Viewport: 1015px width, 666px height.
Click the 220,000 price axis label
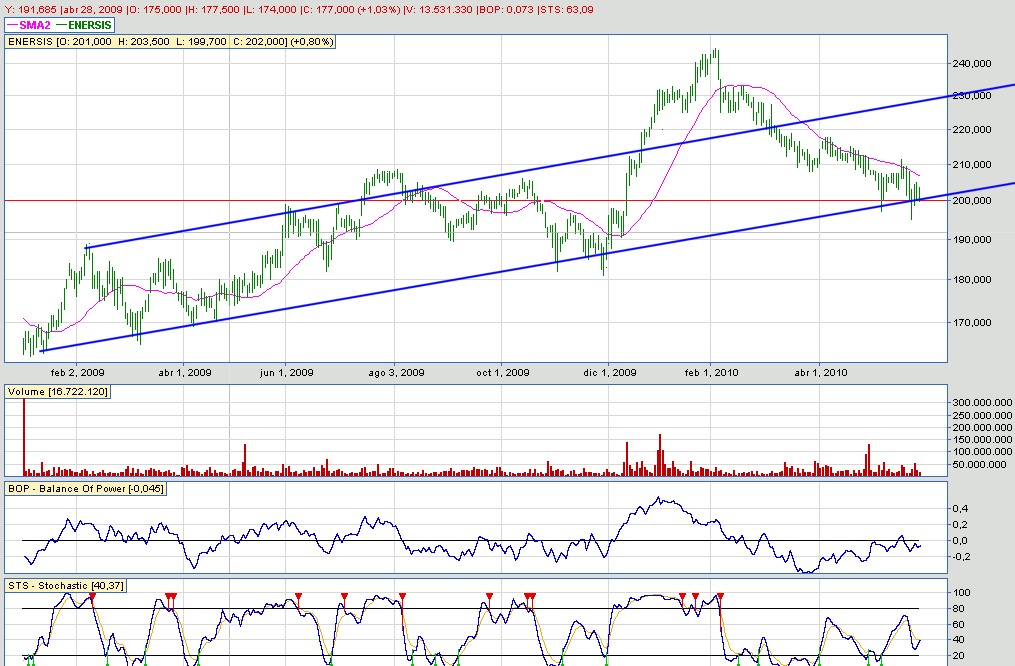click(972, 129)
